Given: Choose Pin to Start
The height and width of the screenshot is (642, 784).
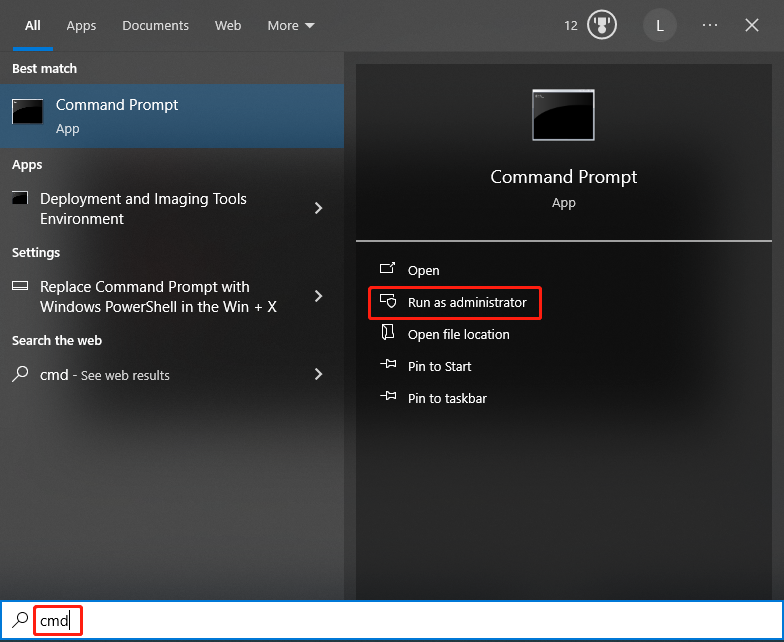Looking at the screenshot, I should coord(439,366).
